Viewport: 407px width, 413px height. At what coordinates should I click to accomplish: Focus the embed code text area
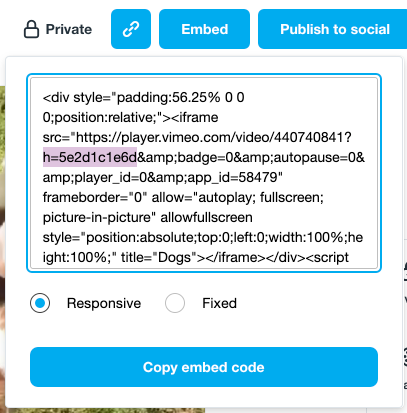click(x=204, y=173)
